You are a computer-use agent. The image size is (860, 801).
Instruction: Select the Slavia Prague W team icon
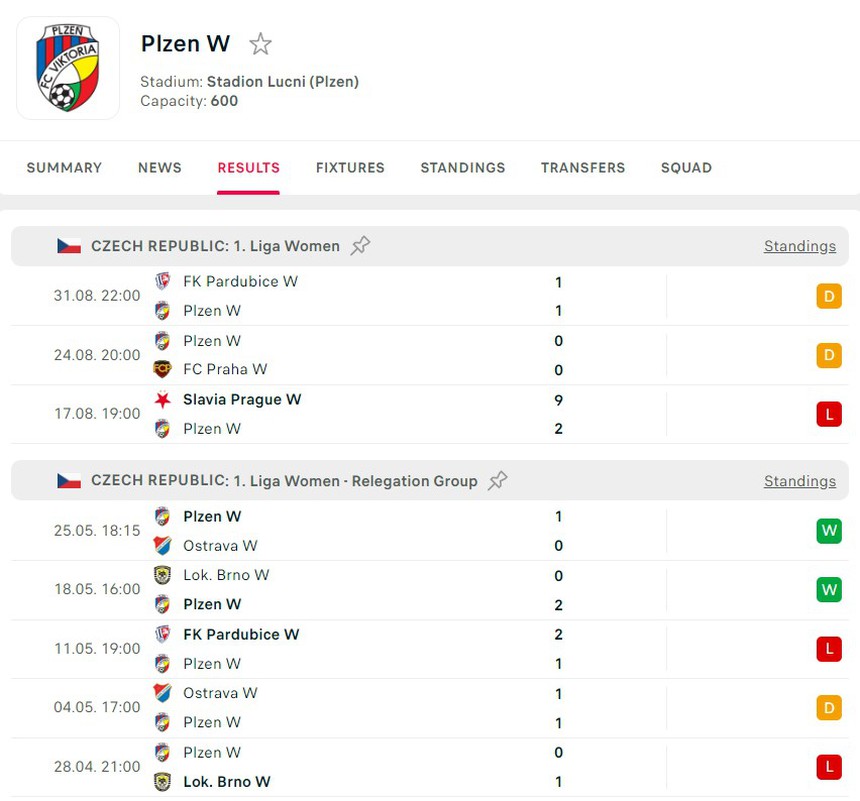162,399
